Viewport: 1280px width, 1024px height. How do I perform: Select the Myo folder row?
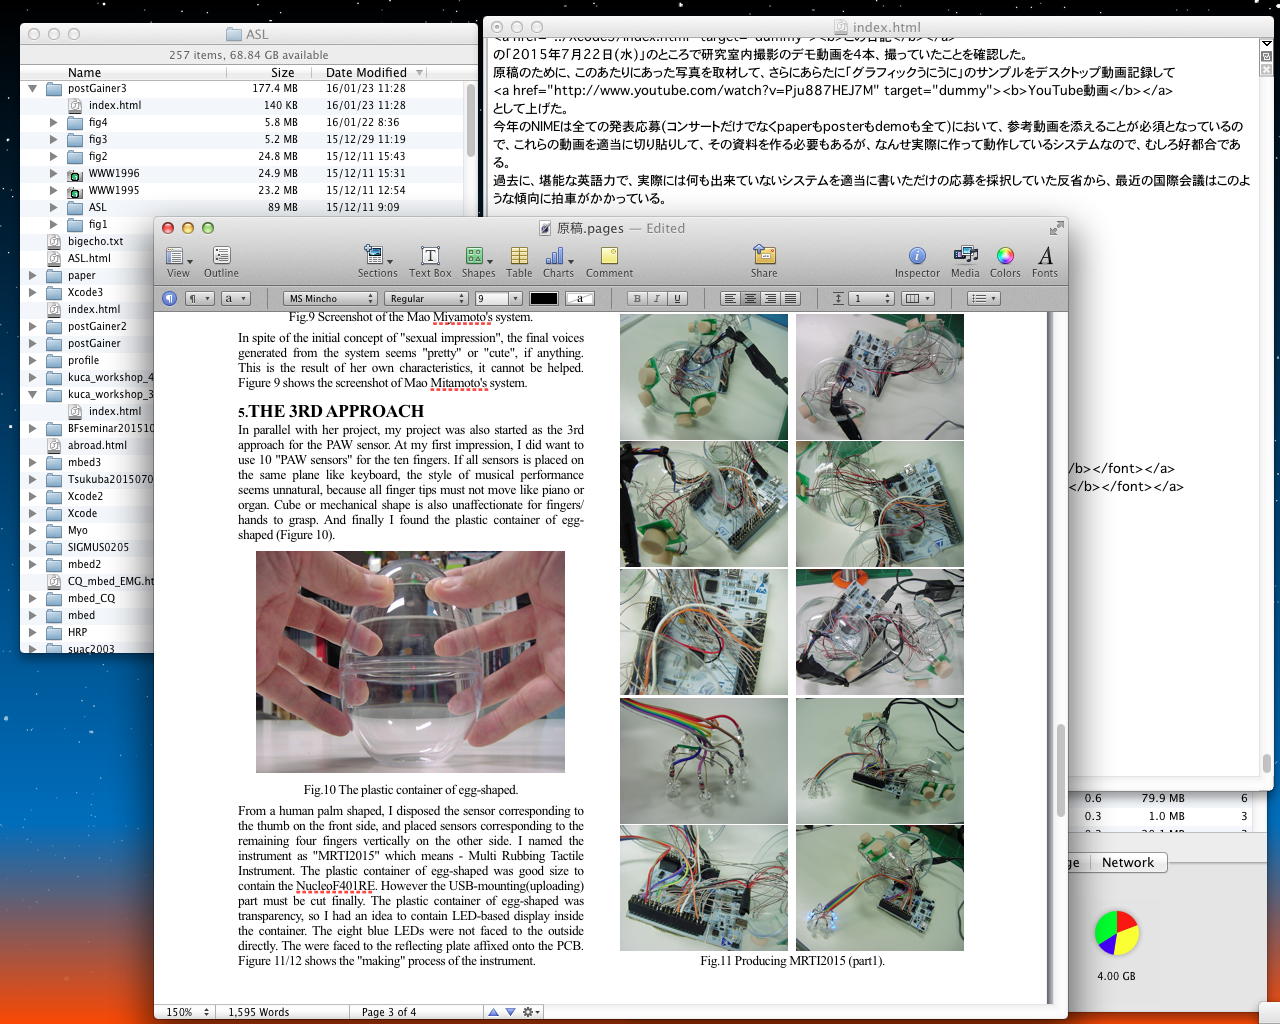click(x=88, y=530)
